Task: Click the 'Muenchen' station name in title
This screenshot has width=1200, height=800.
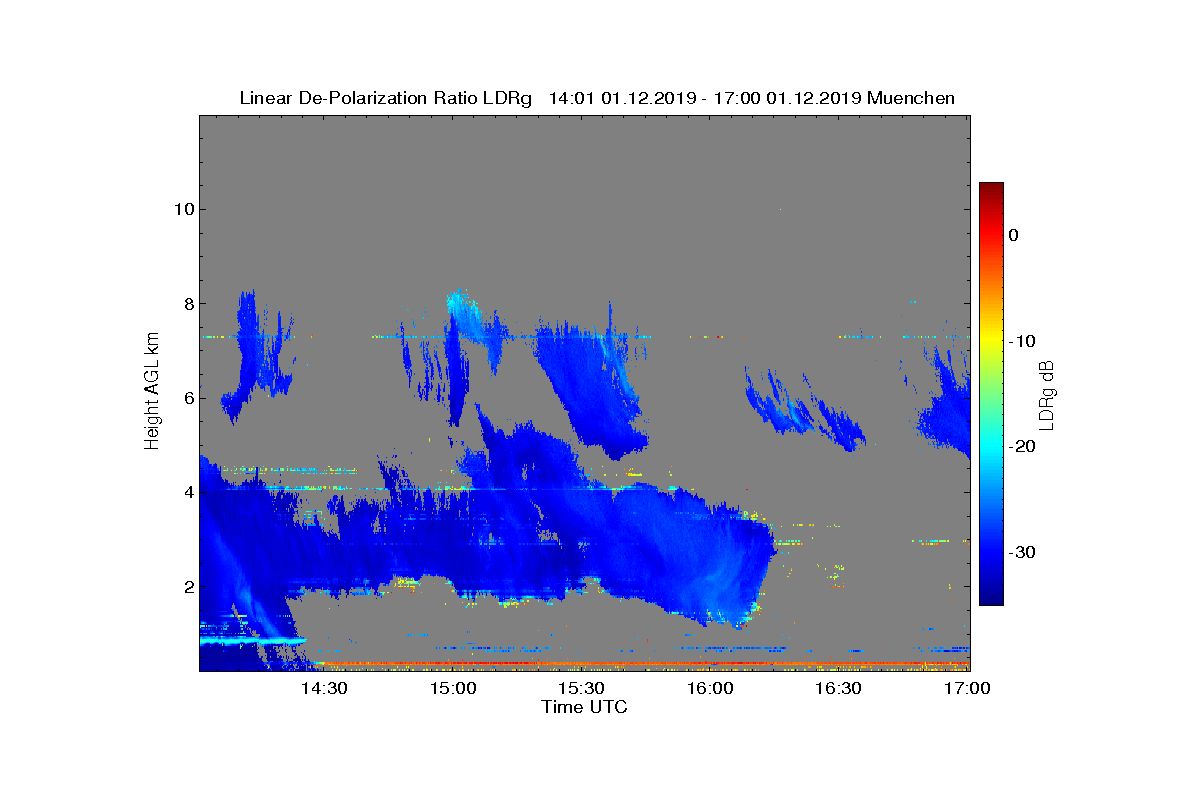Action: tap(911, 98)
